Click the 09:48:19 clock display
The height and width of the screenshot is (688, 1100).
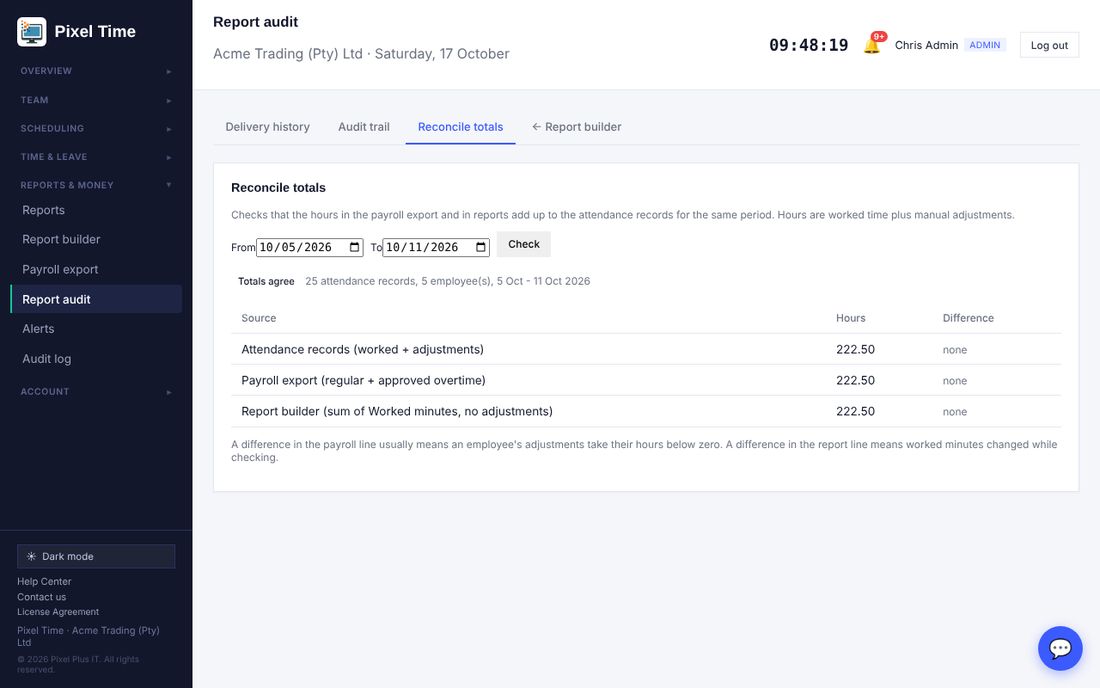pos(808,45)
